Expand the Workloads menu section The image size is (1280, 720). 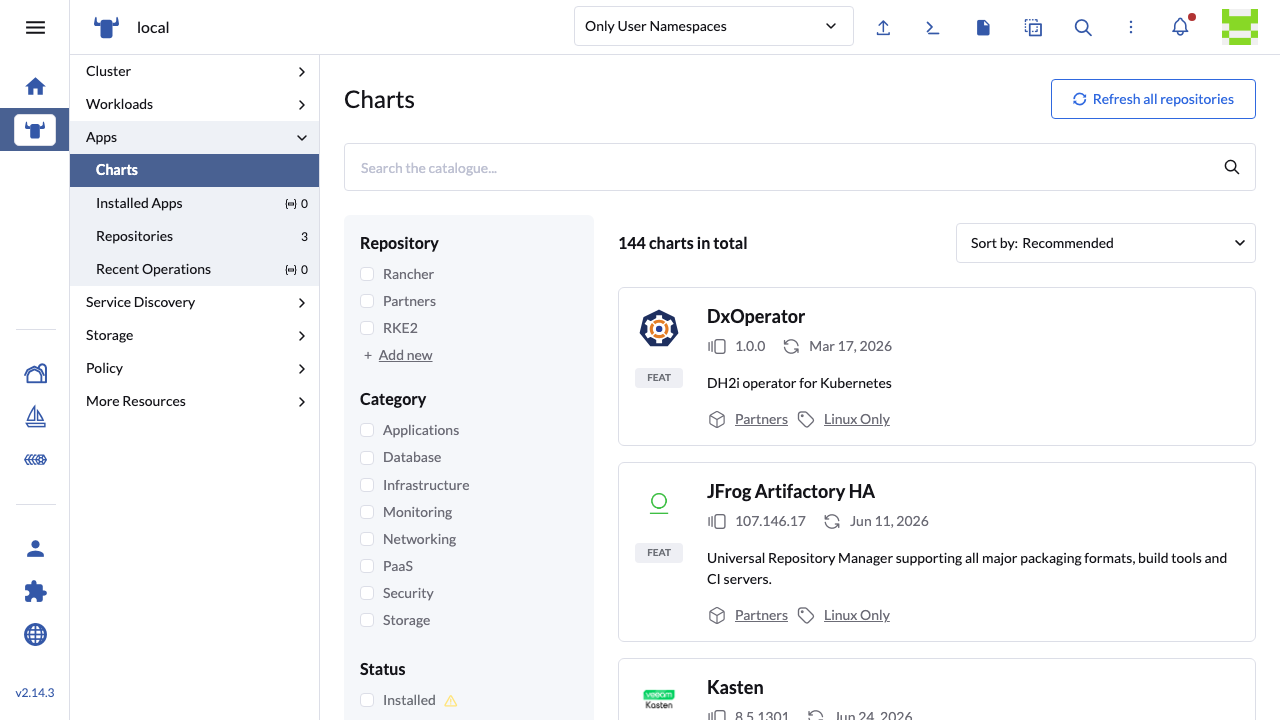[x=194, y=104]
